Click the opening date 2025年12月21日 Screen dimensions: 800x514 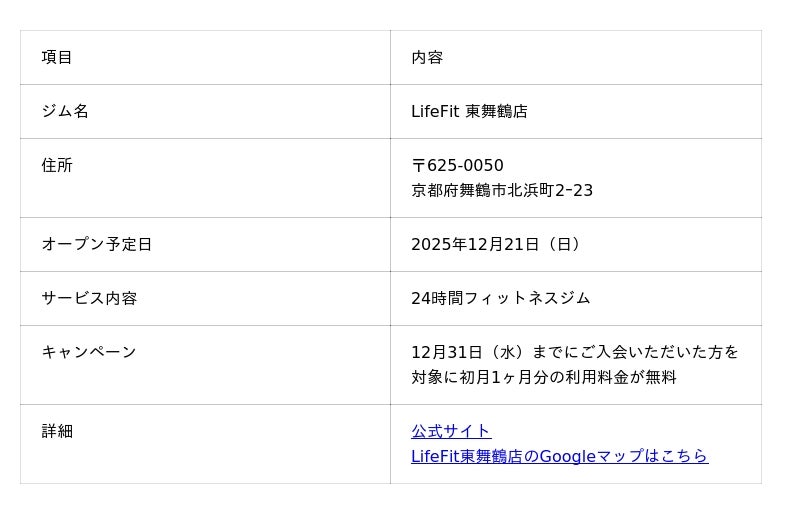[475, 244]
